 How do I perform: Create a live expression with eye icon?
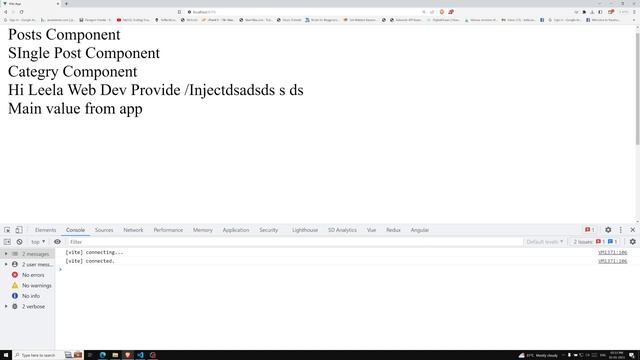[57, 242]
